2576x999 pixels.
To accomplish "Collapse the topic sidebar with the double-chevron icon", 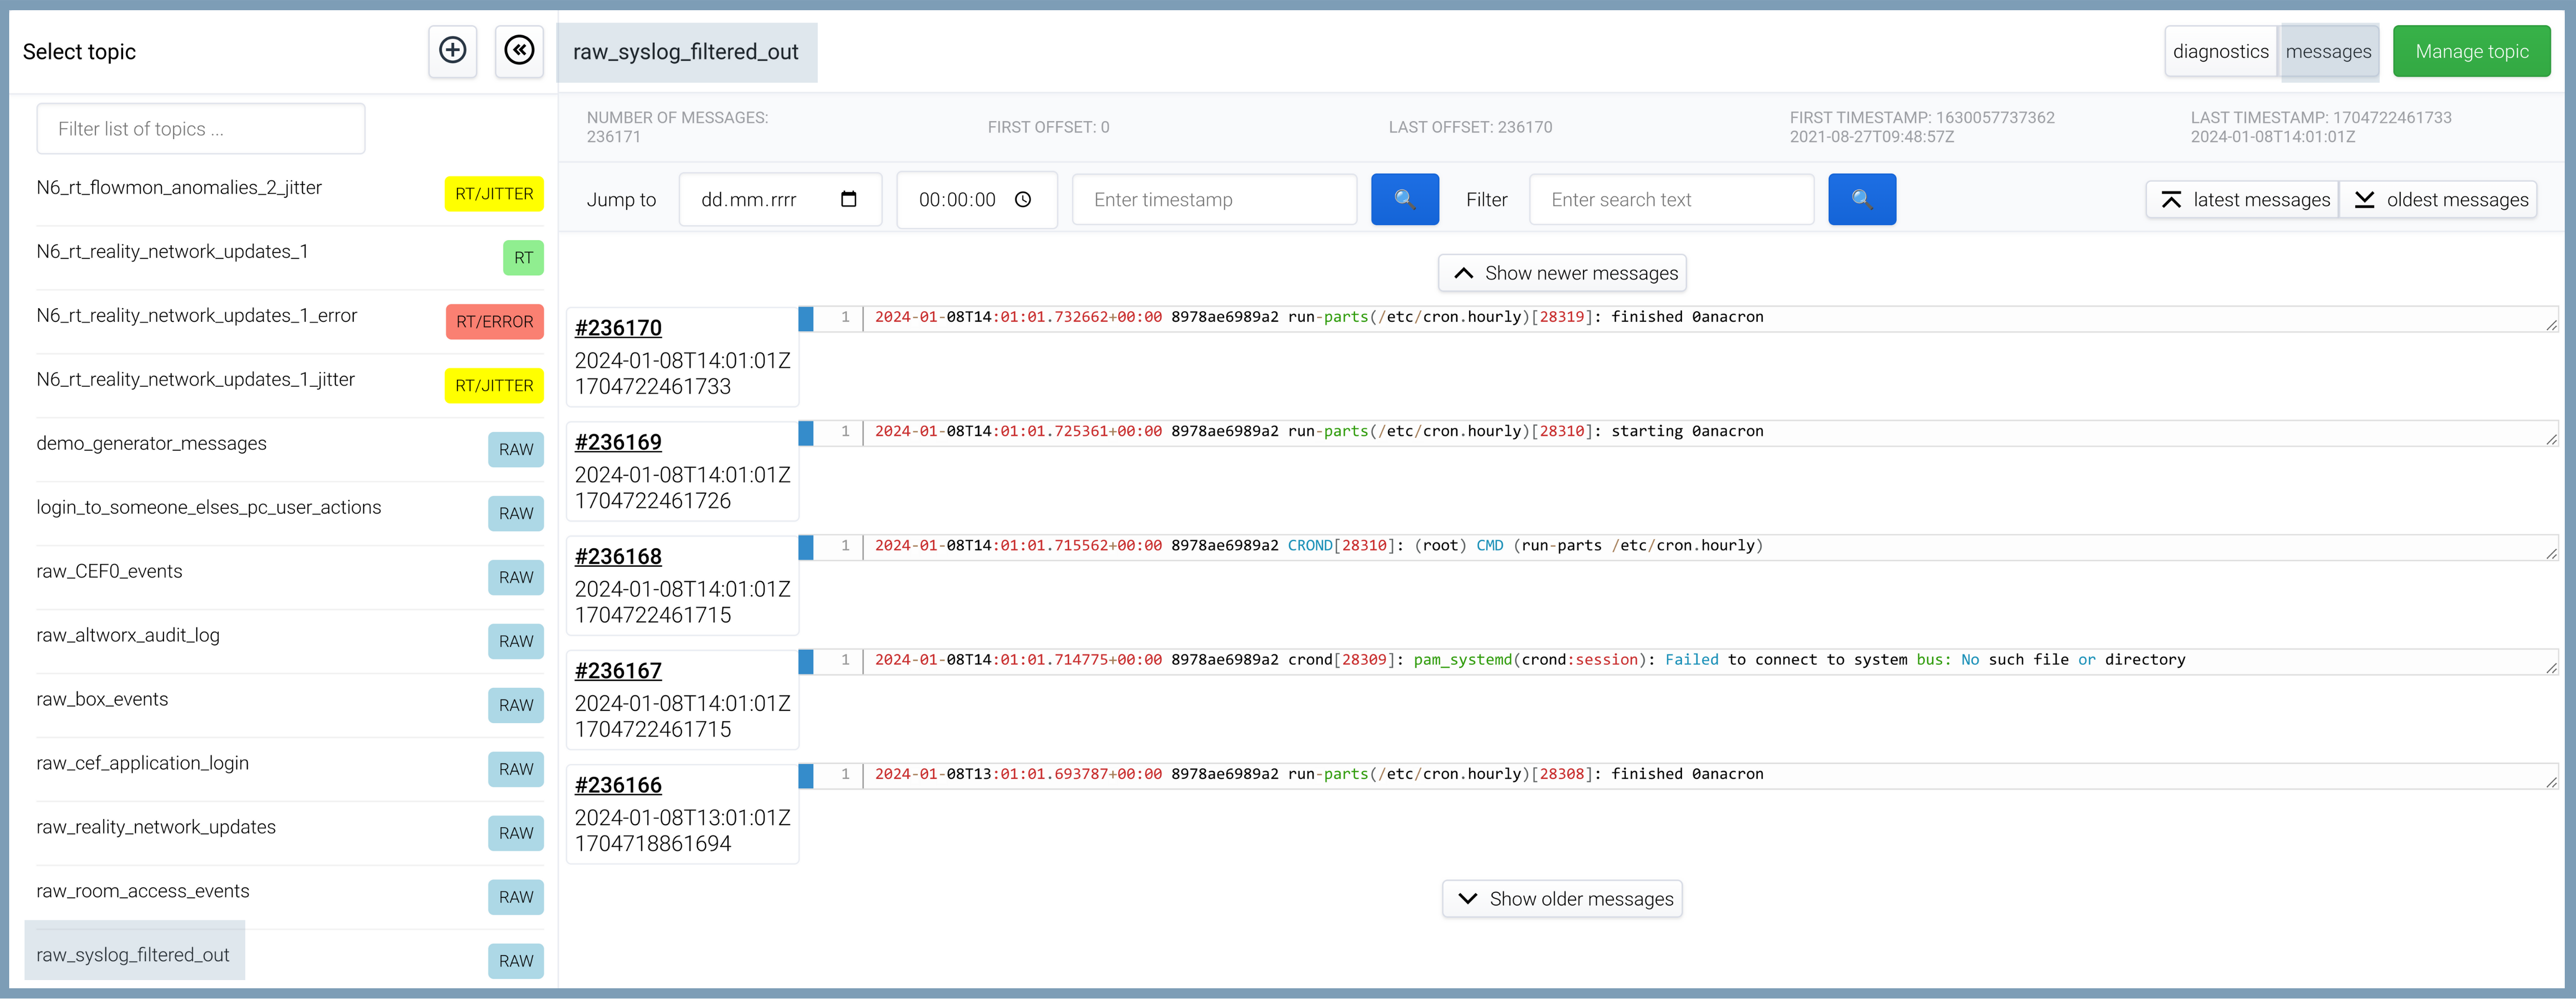I will click(x=519, y=51).
